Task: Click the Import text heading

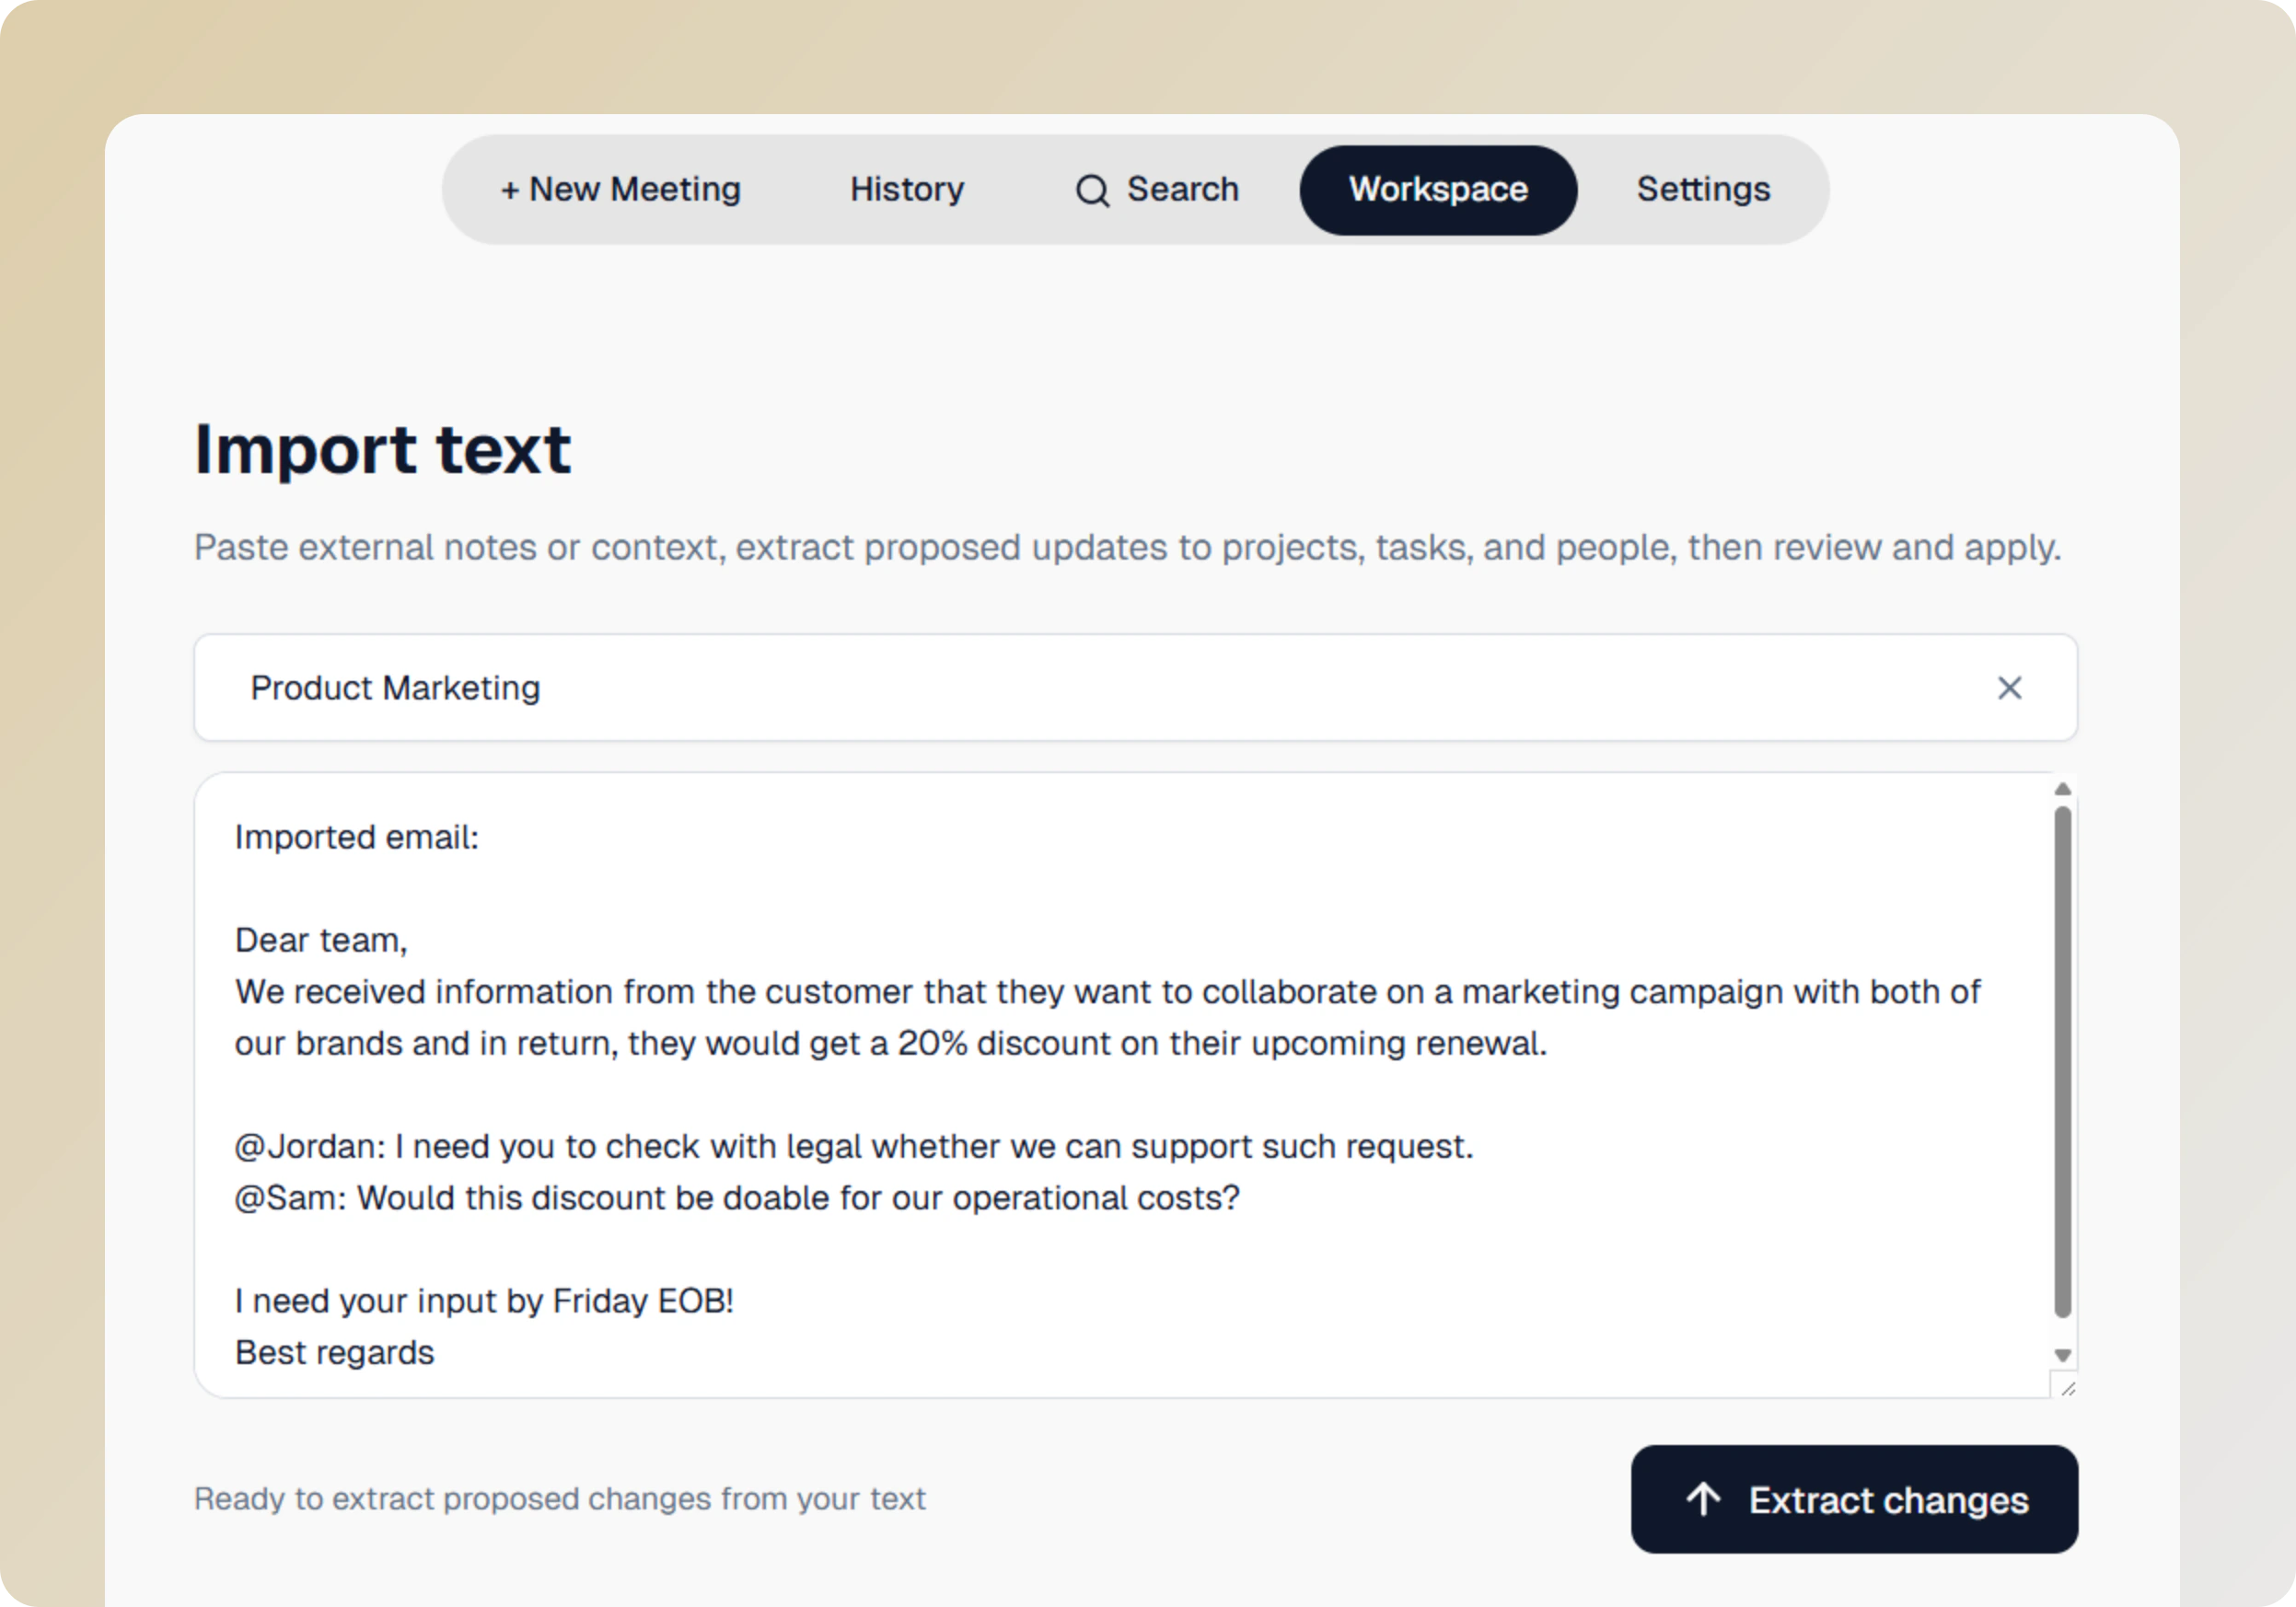Action: (382, 450)
